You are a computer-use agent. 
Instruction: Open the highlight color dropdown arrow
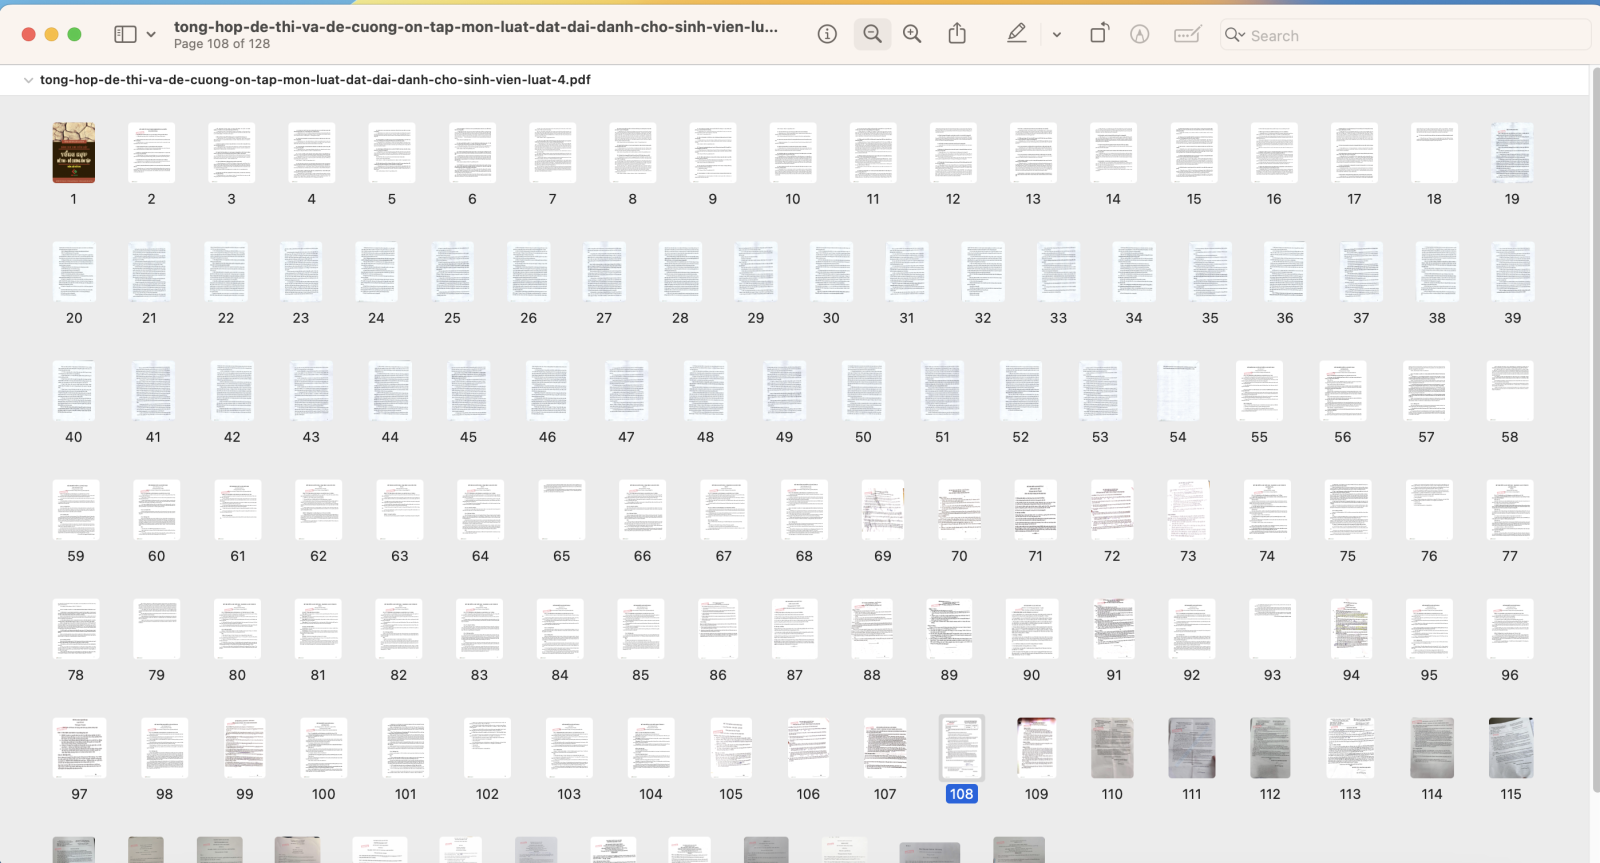tap(1056, 35)
